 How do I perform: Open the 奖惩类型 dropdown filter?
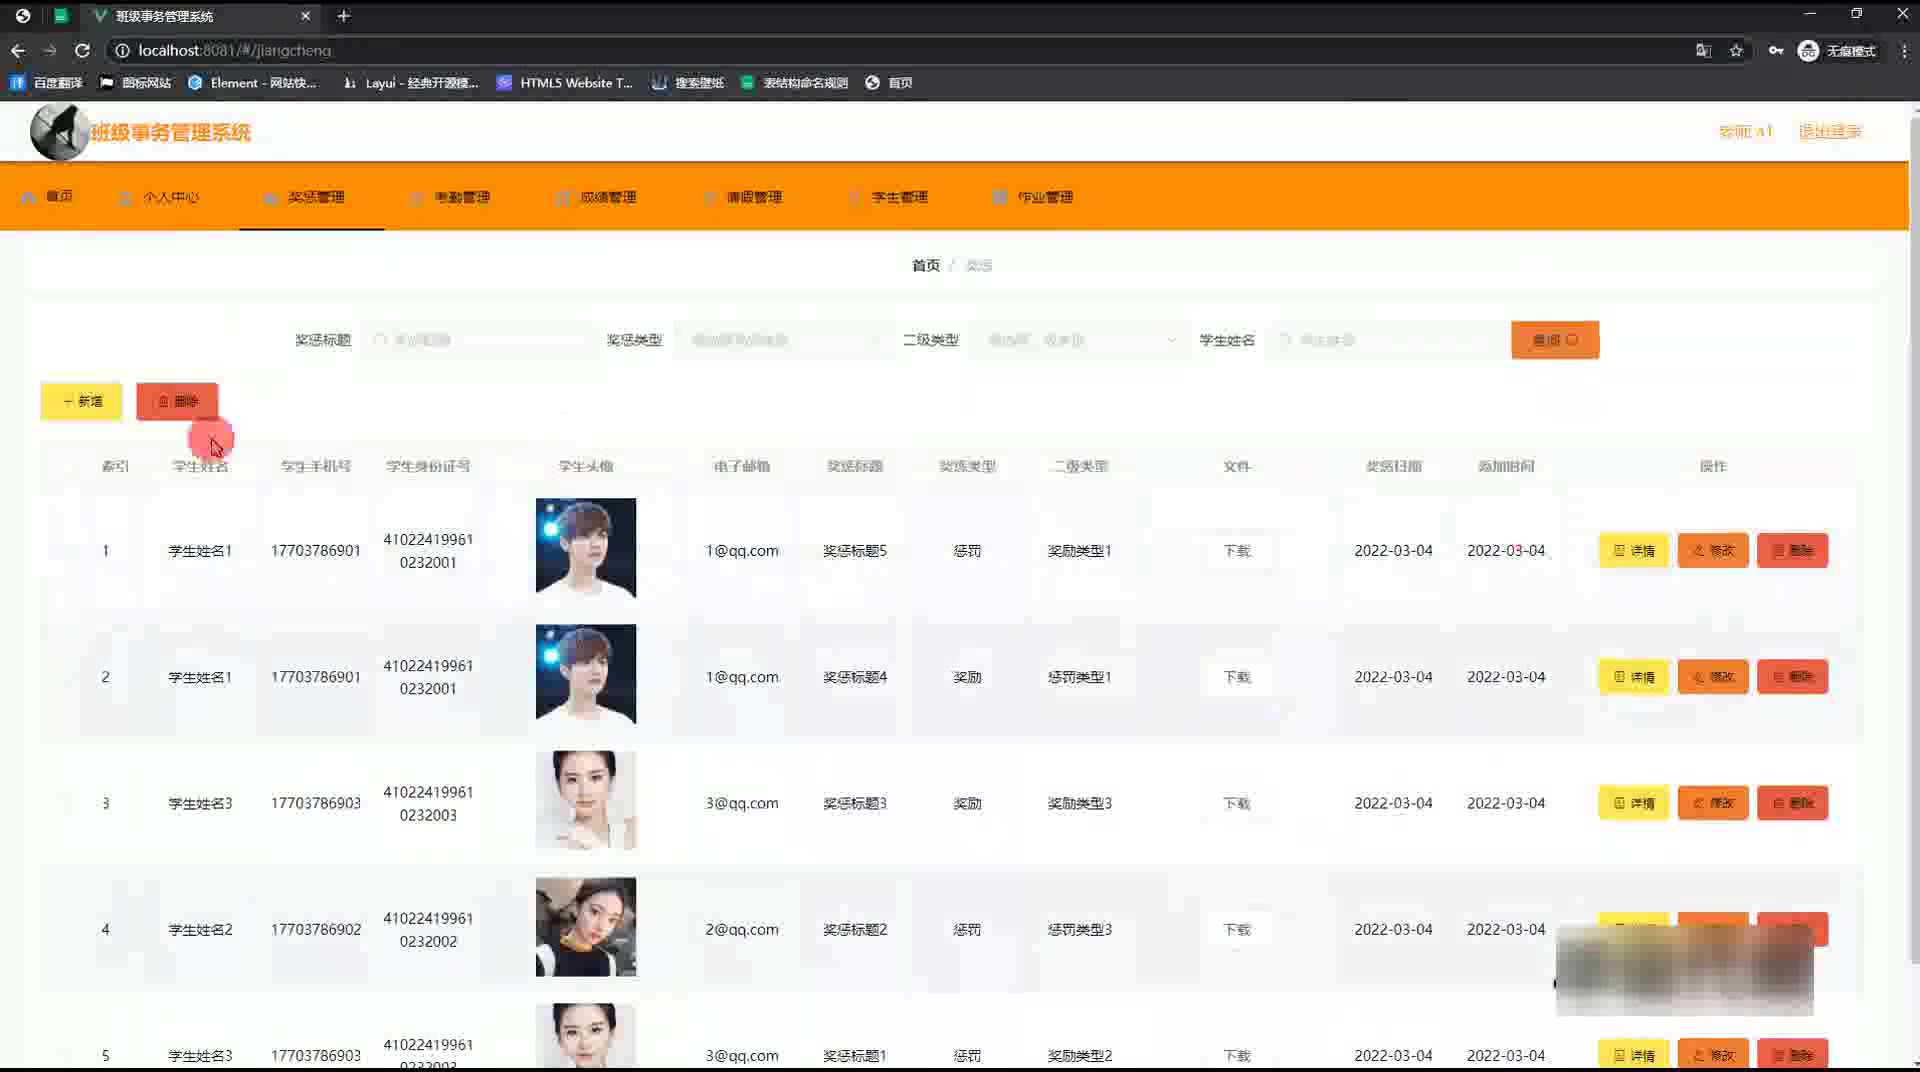coord(782,340)
